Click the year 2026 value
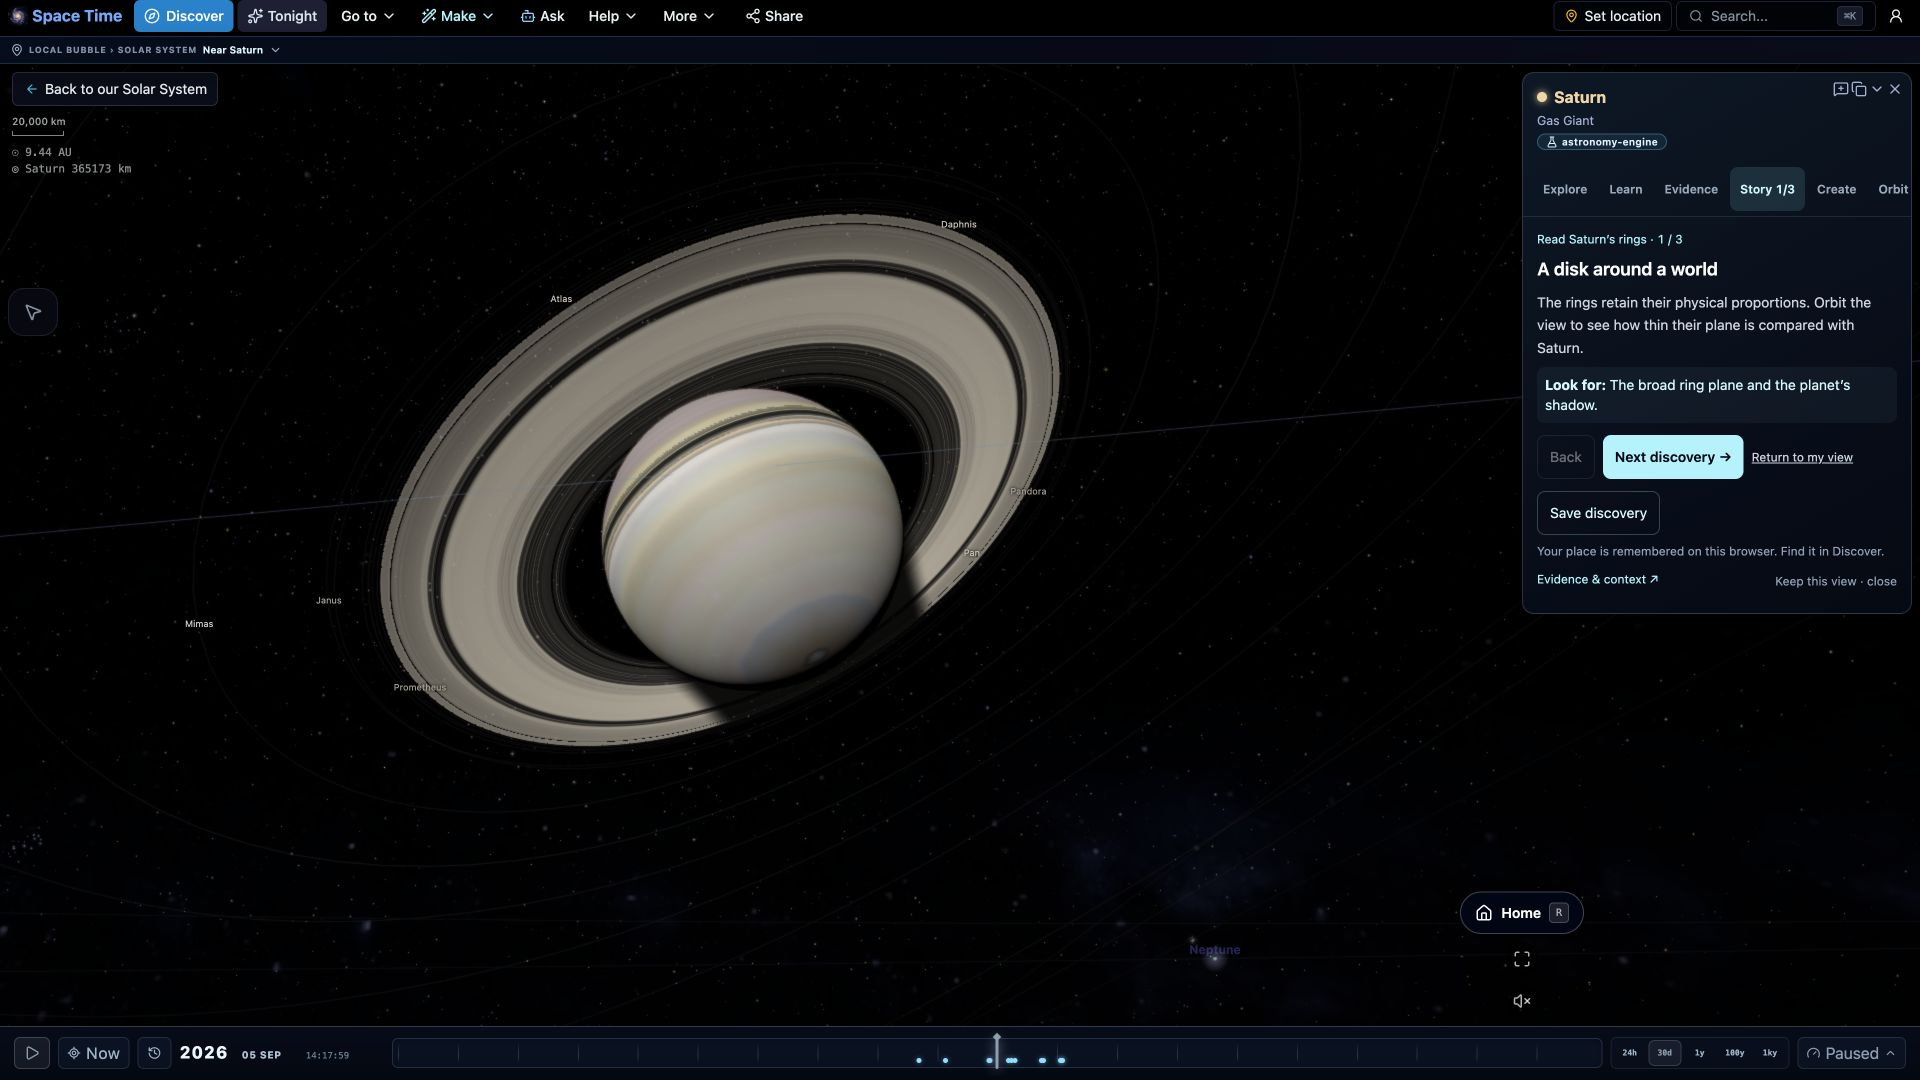Viewport: 1920px width, 1080px height. coord(204,1053)
